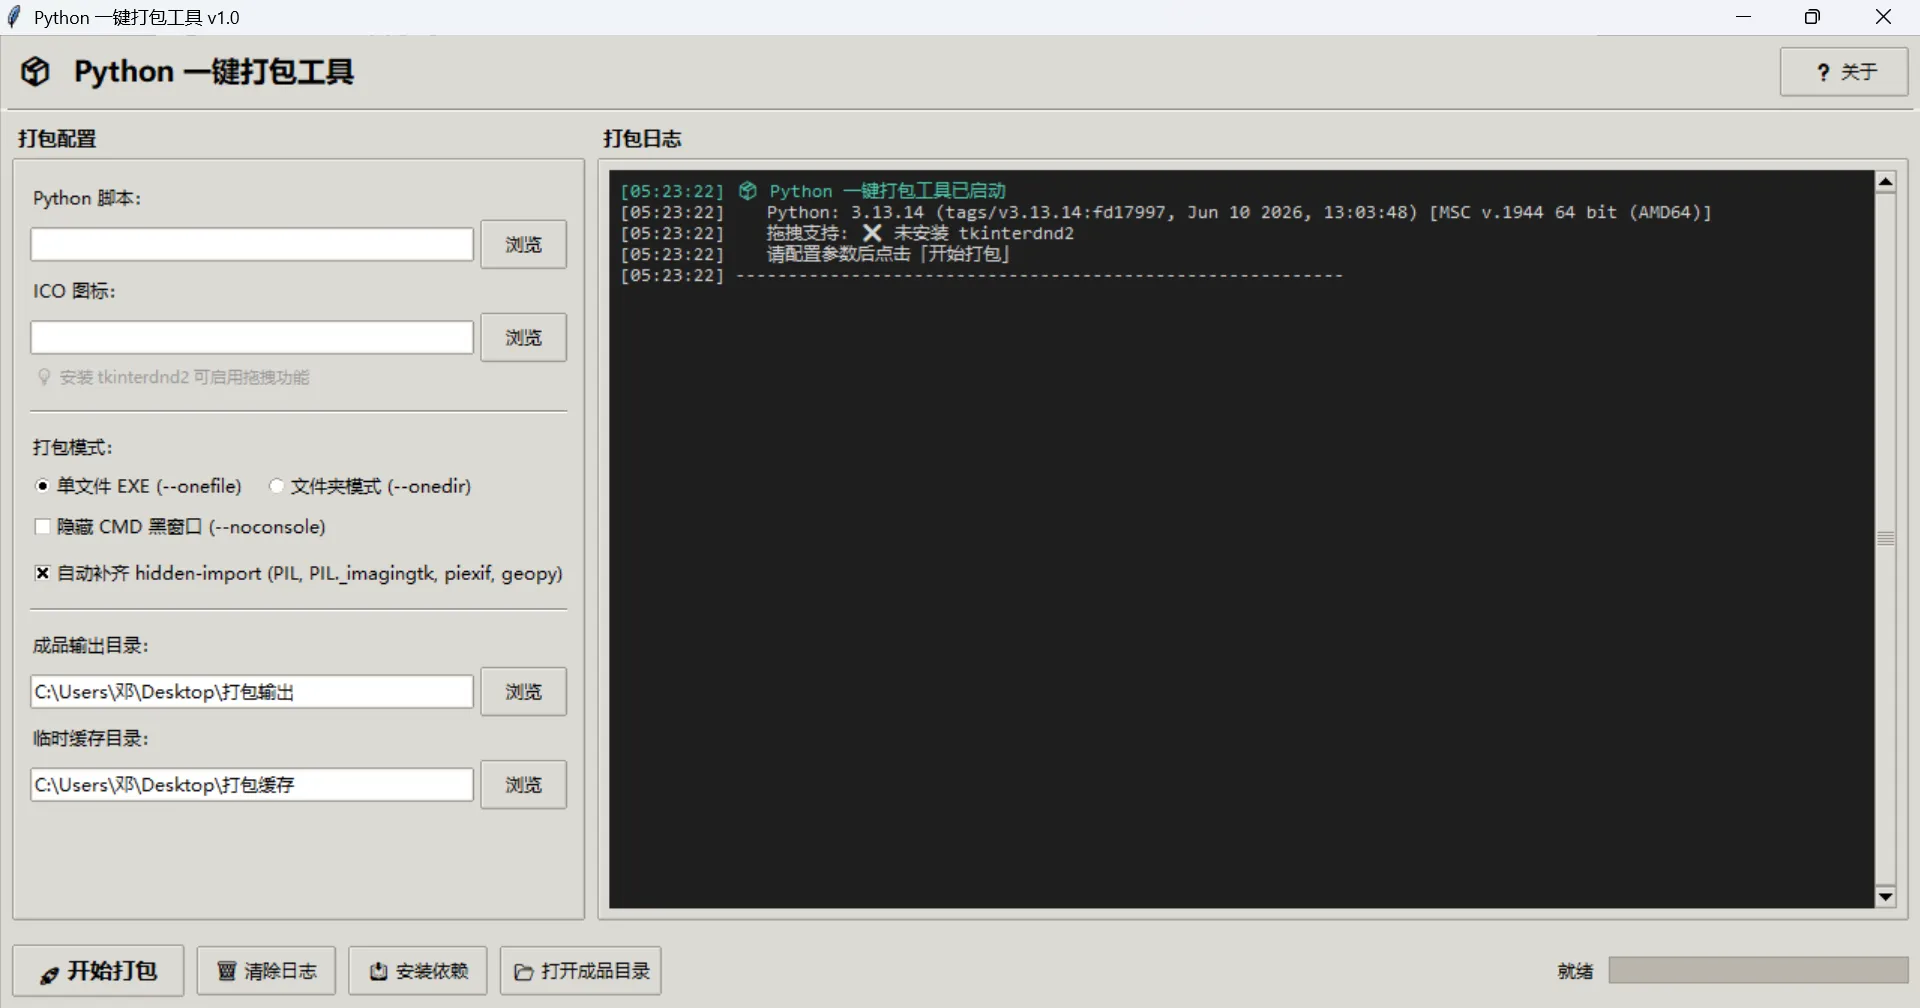Screen dimensions: 1920x1008
Task: Browse for the Python 脚本 file
Action: 523,245
